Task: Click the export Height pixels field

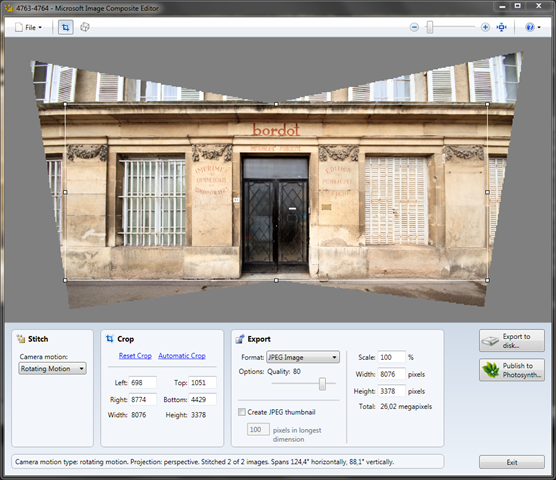Action: [391, 391]
